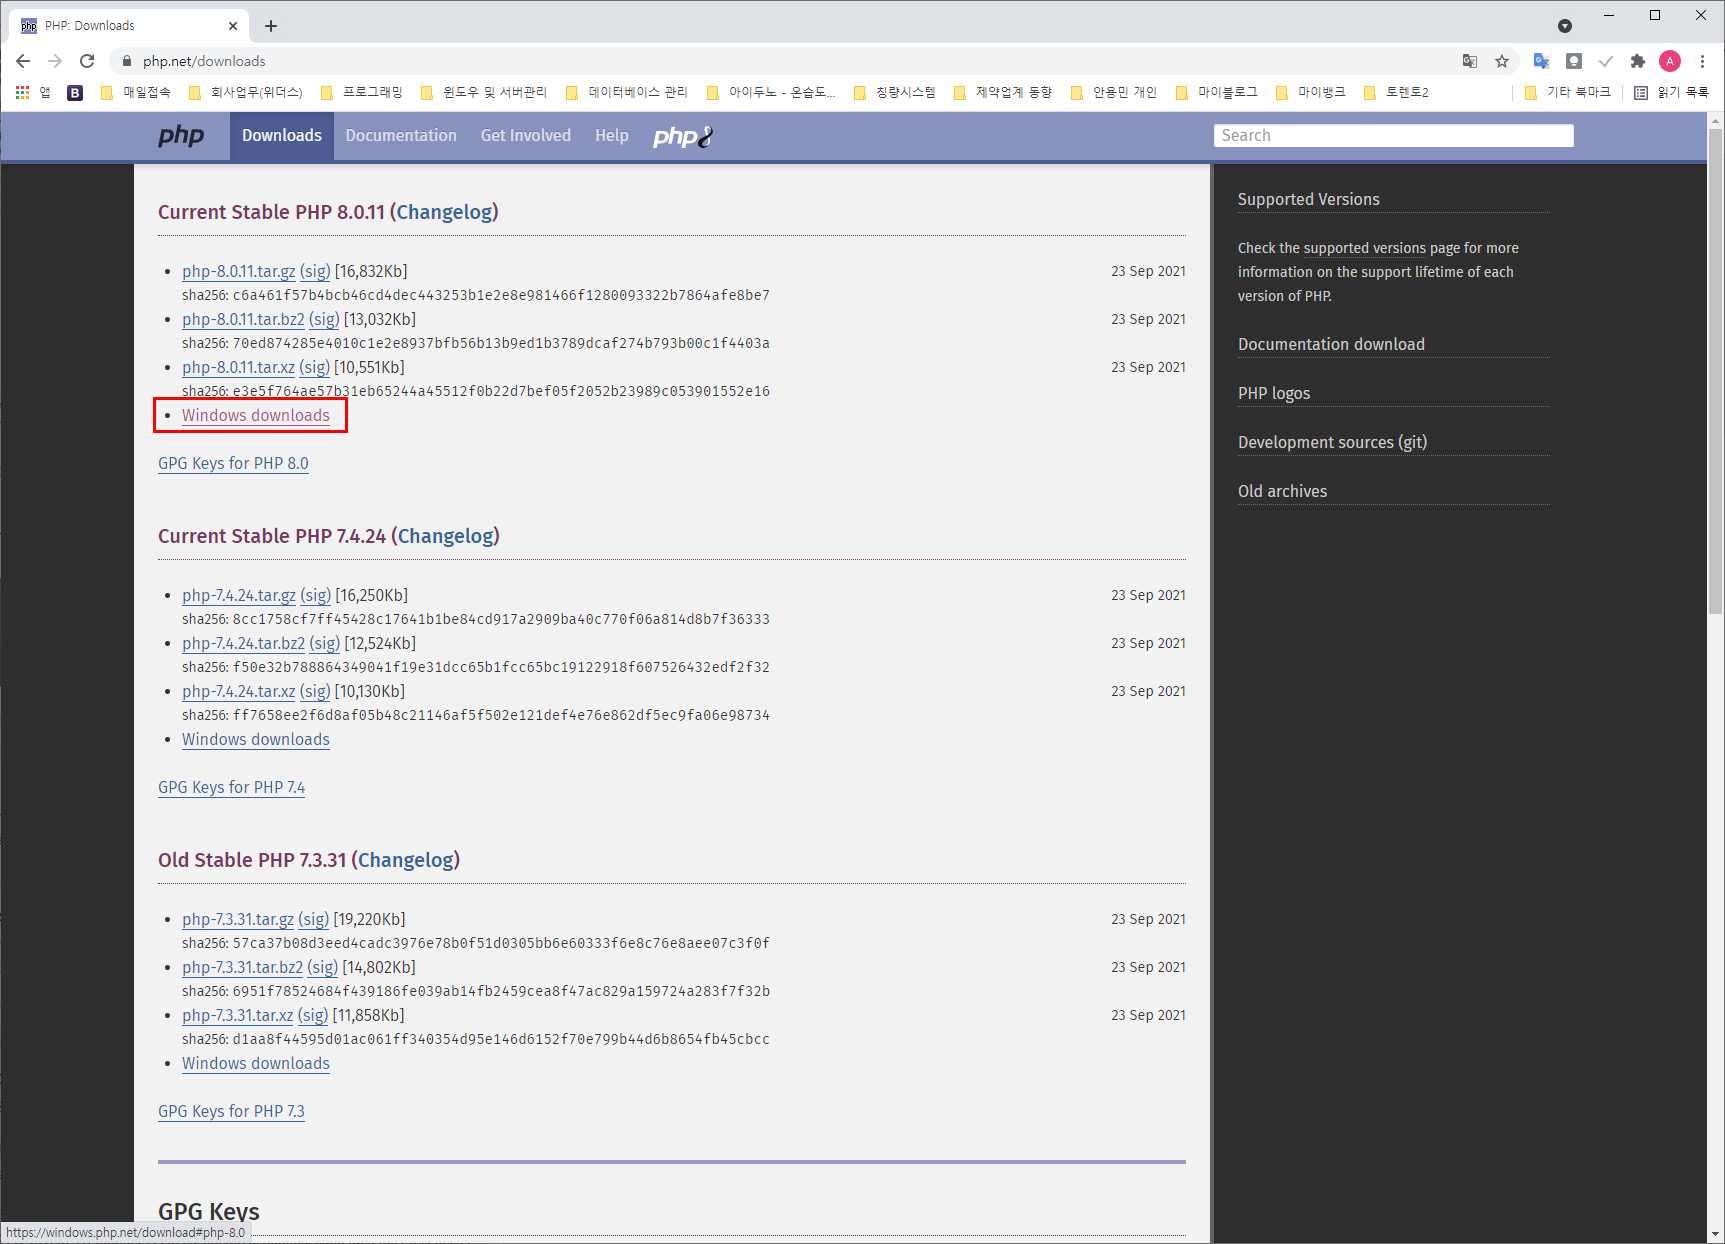Screen dimensions: 1725x1244
Task: Download php-7.4.24.tar.bz2
Action: click(244, 643)
